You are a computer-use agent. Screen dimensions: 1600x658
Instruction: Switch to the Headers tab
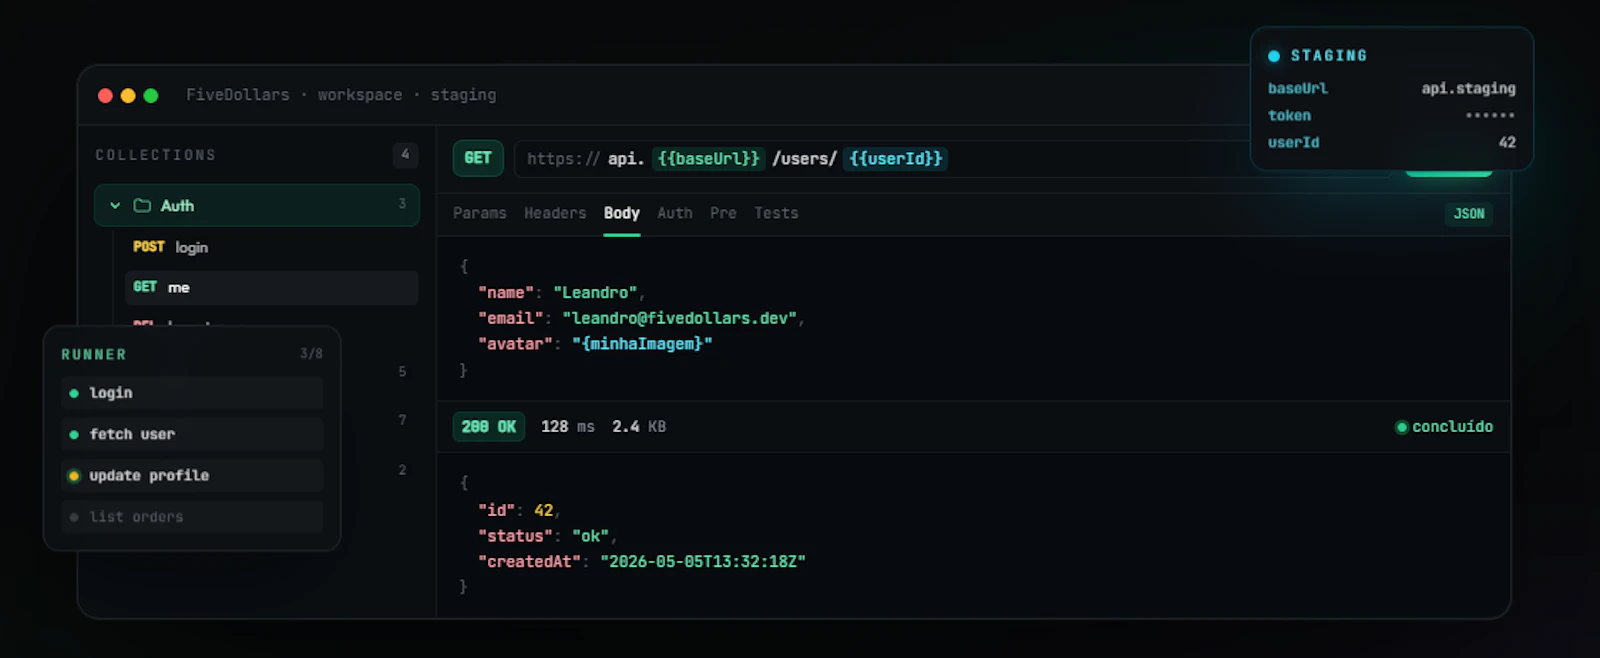coord(555,213)
